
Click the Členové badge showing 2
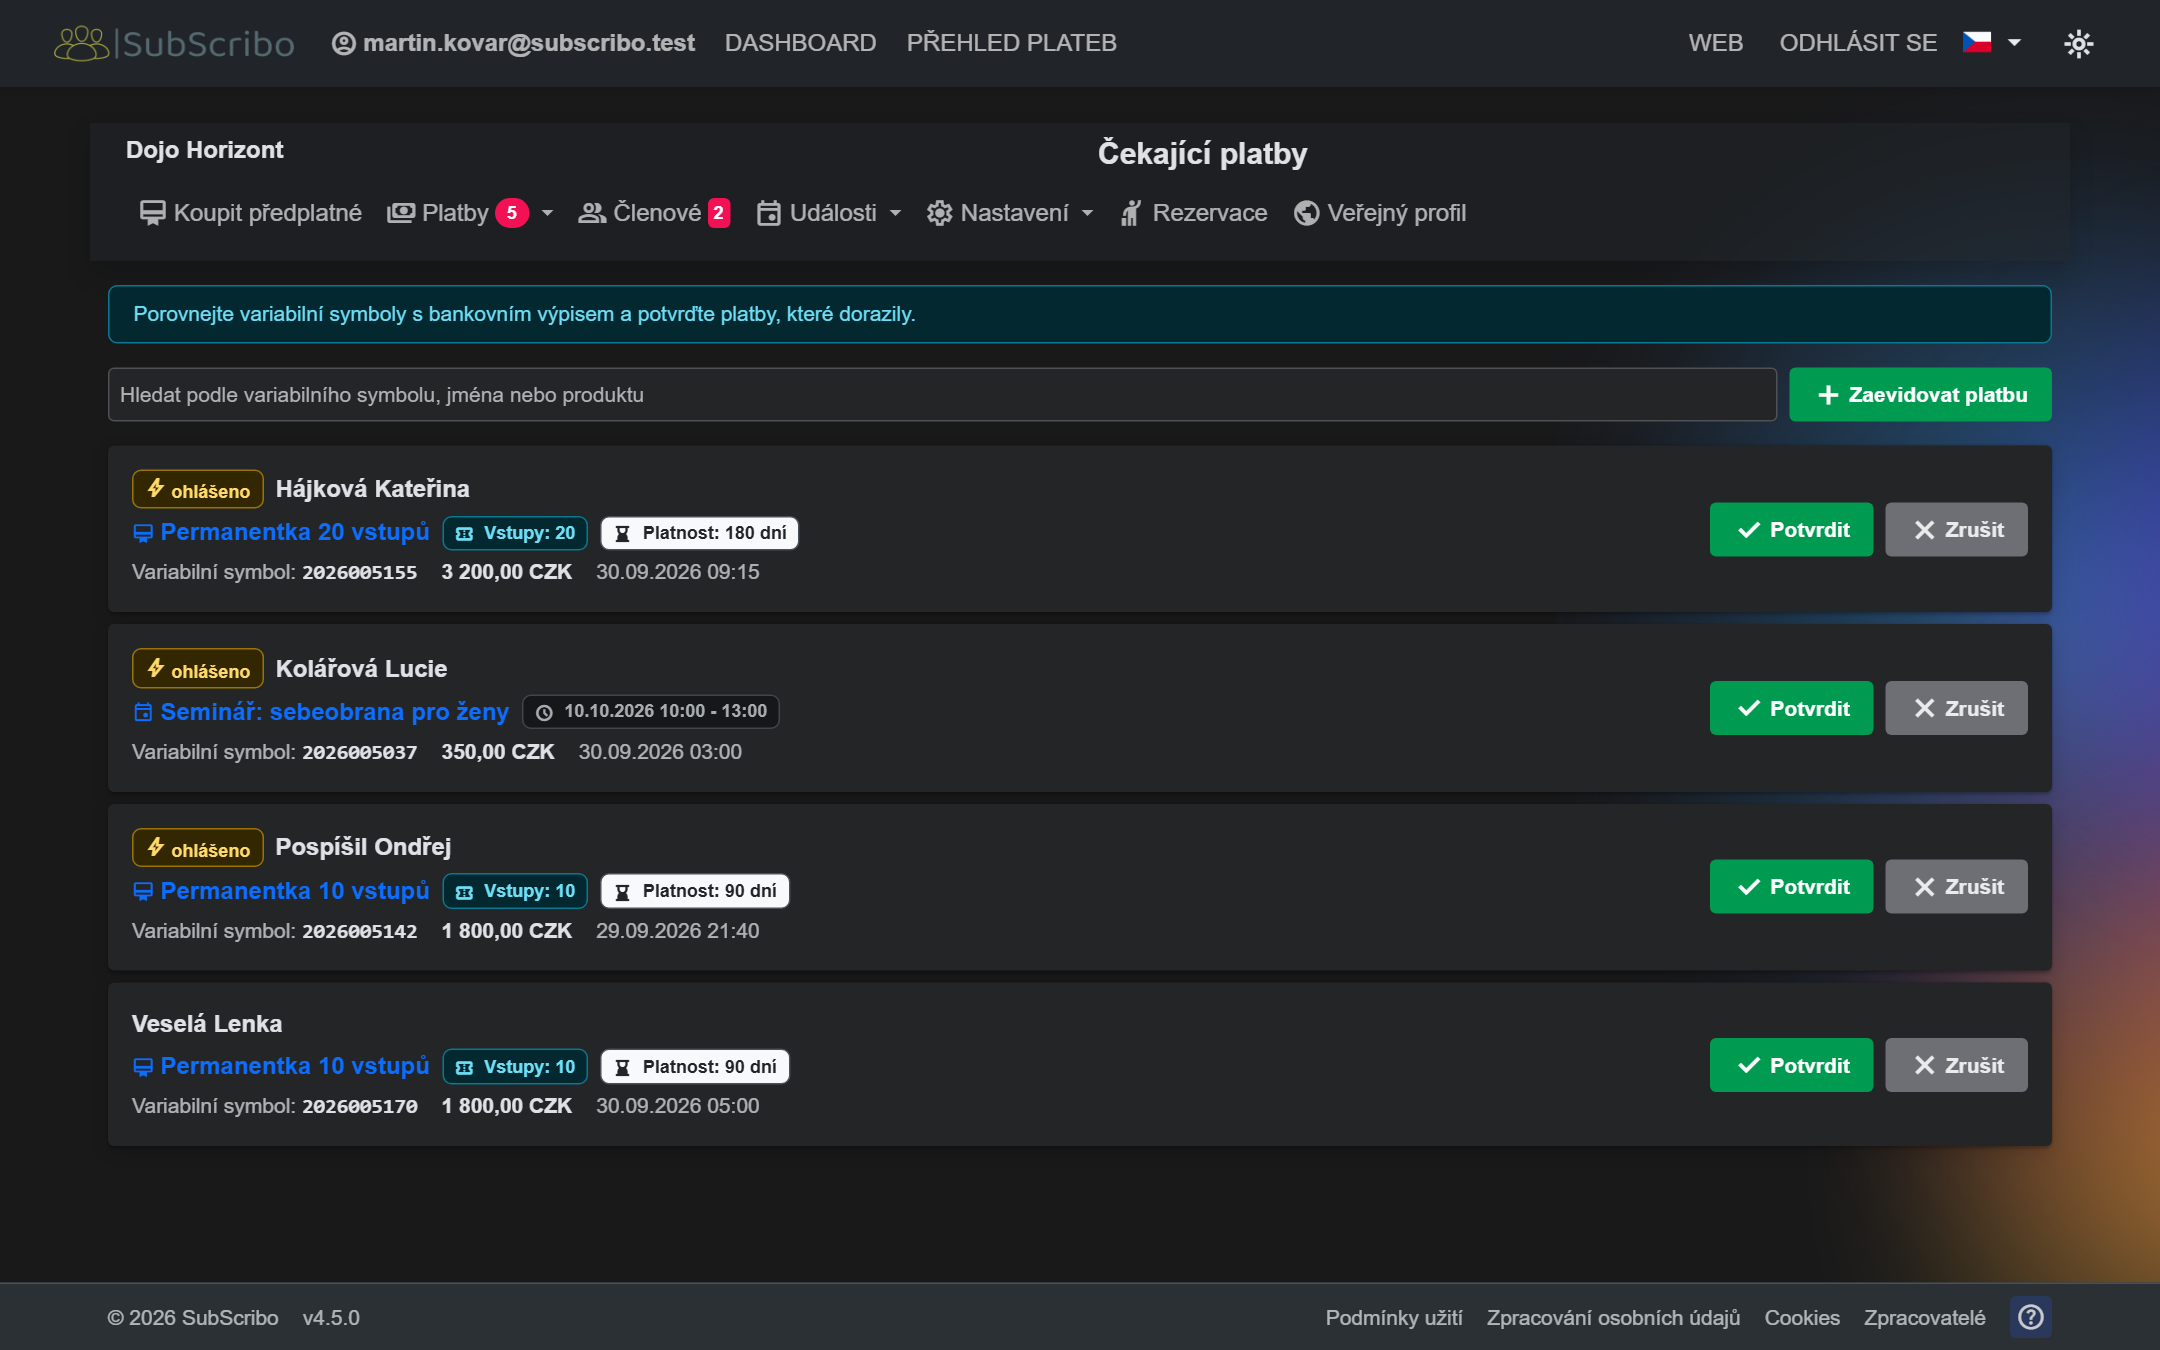tap(719, 213)
